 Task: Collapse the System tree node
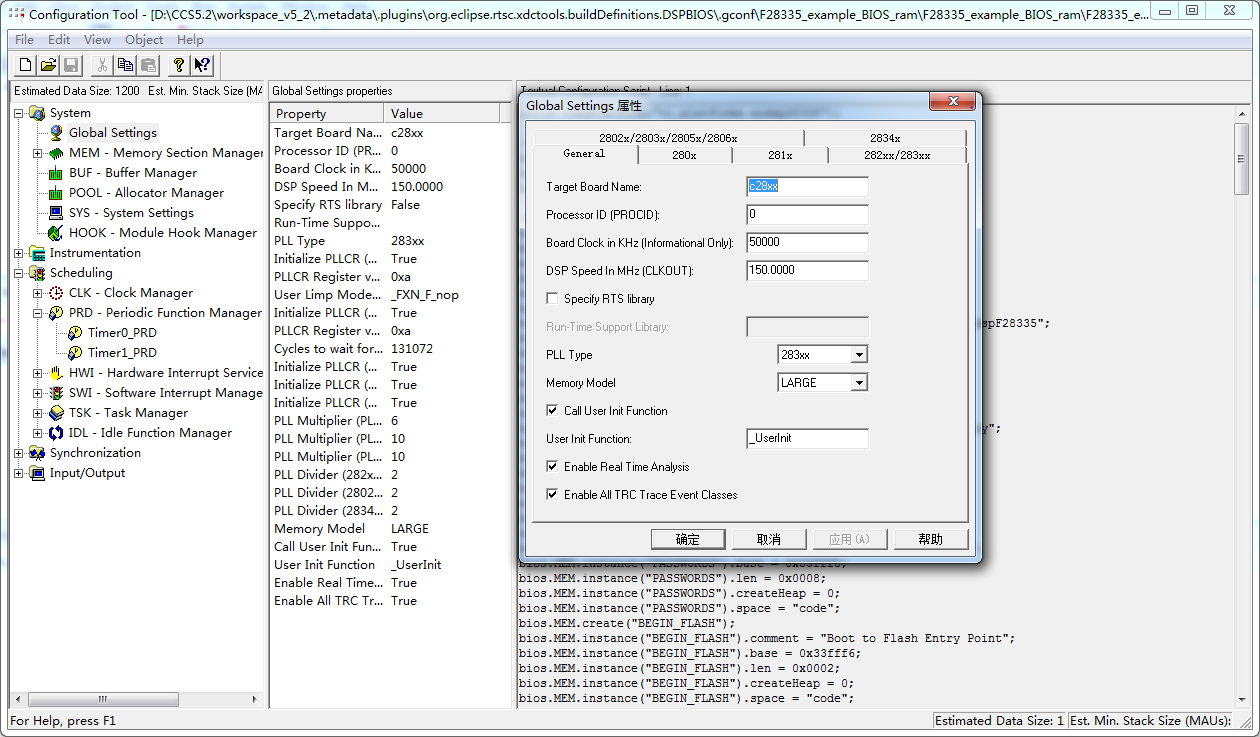click(x=19, y=113)
